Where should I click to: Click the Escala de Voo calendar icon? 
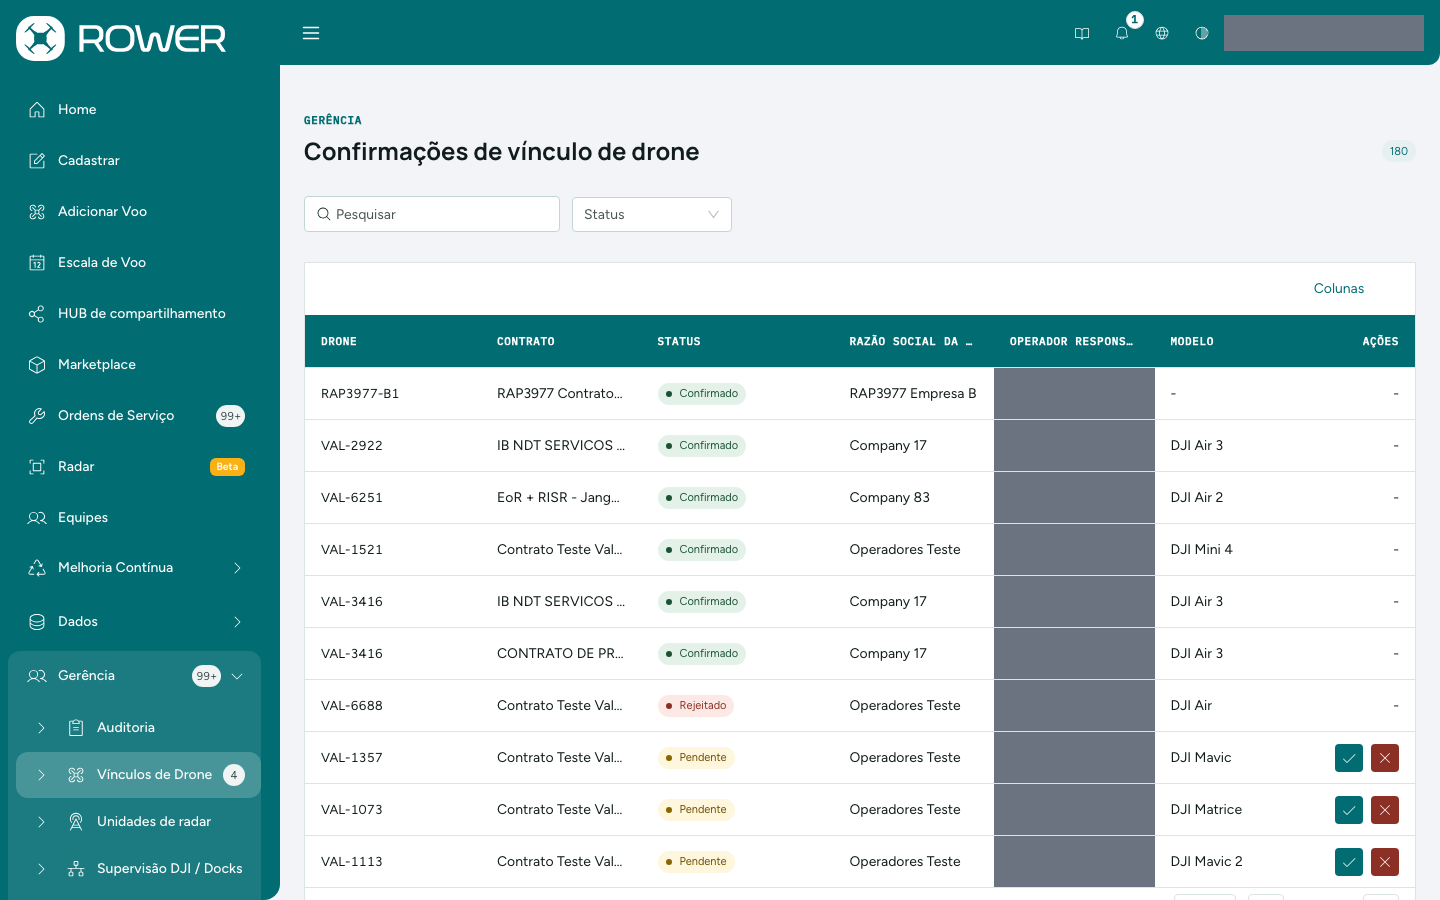click(37, 262)
